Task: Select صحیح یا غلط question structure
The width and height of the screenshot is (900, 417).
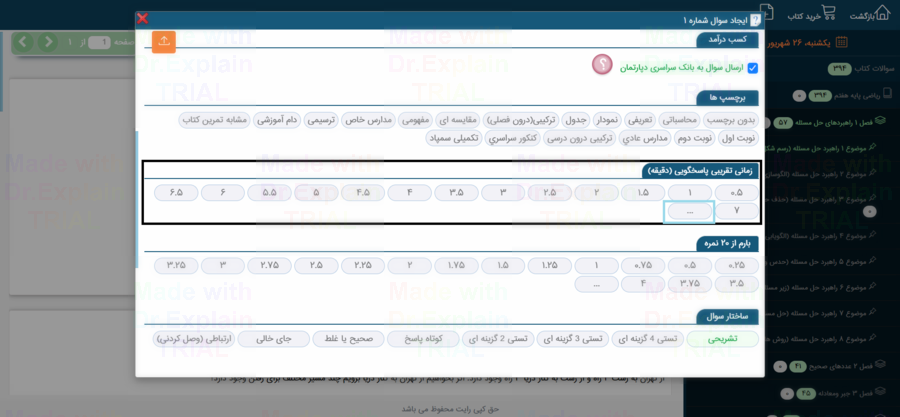Action: click(348, 339)
